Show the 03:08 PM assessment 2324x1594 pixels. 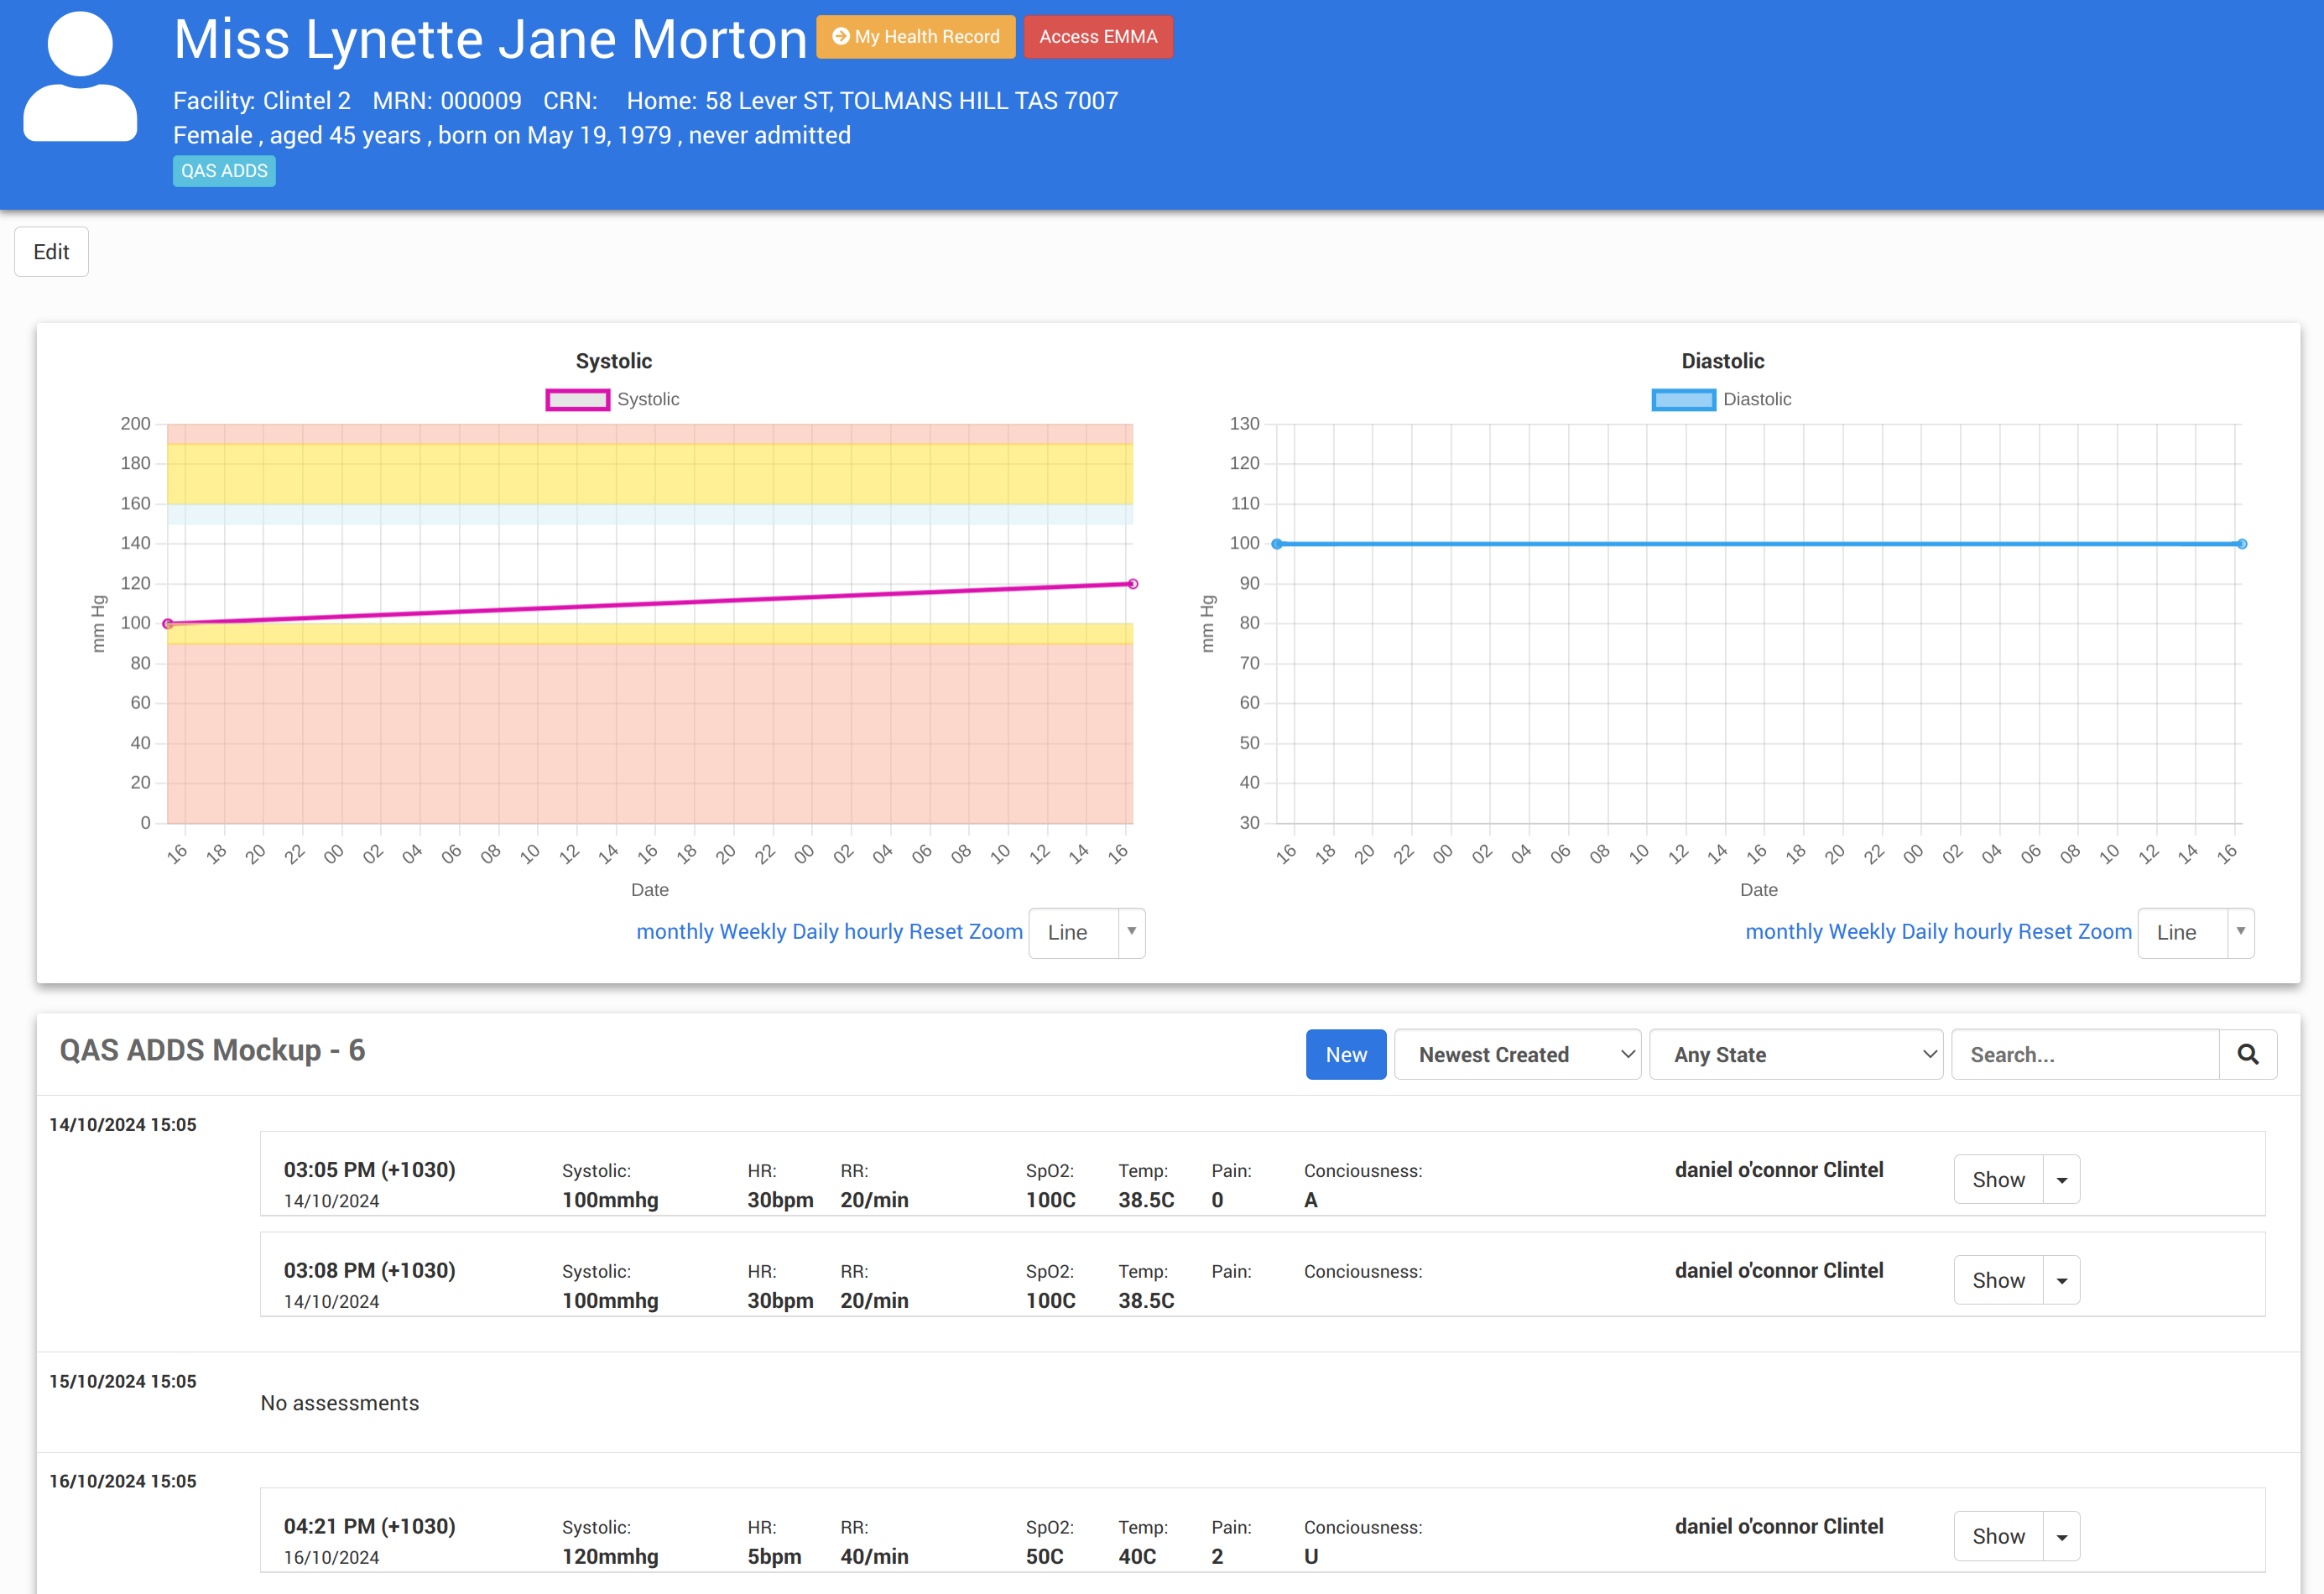1997,1280
